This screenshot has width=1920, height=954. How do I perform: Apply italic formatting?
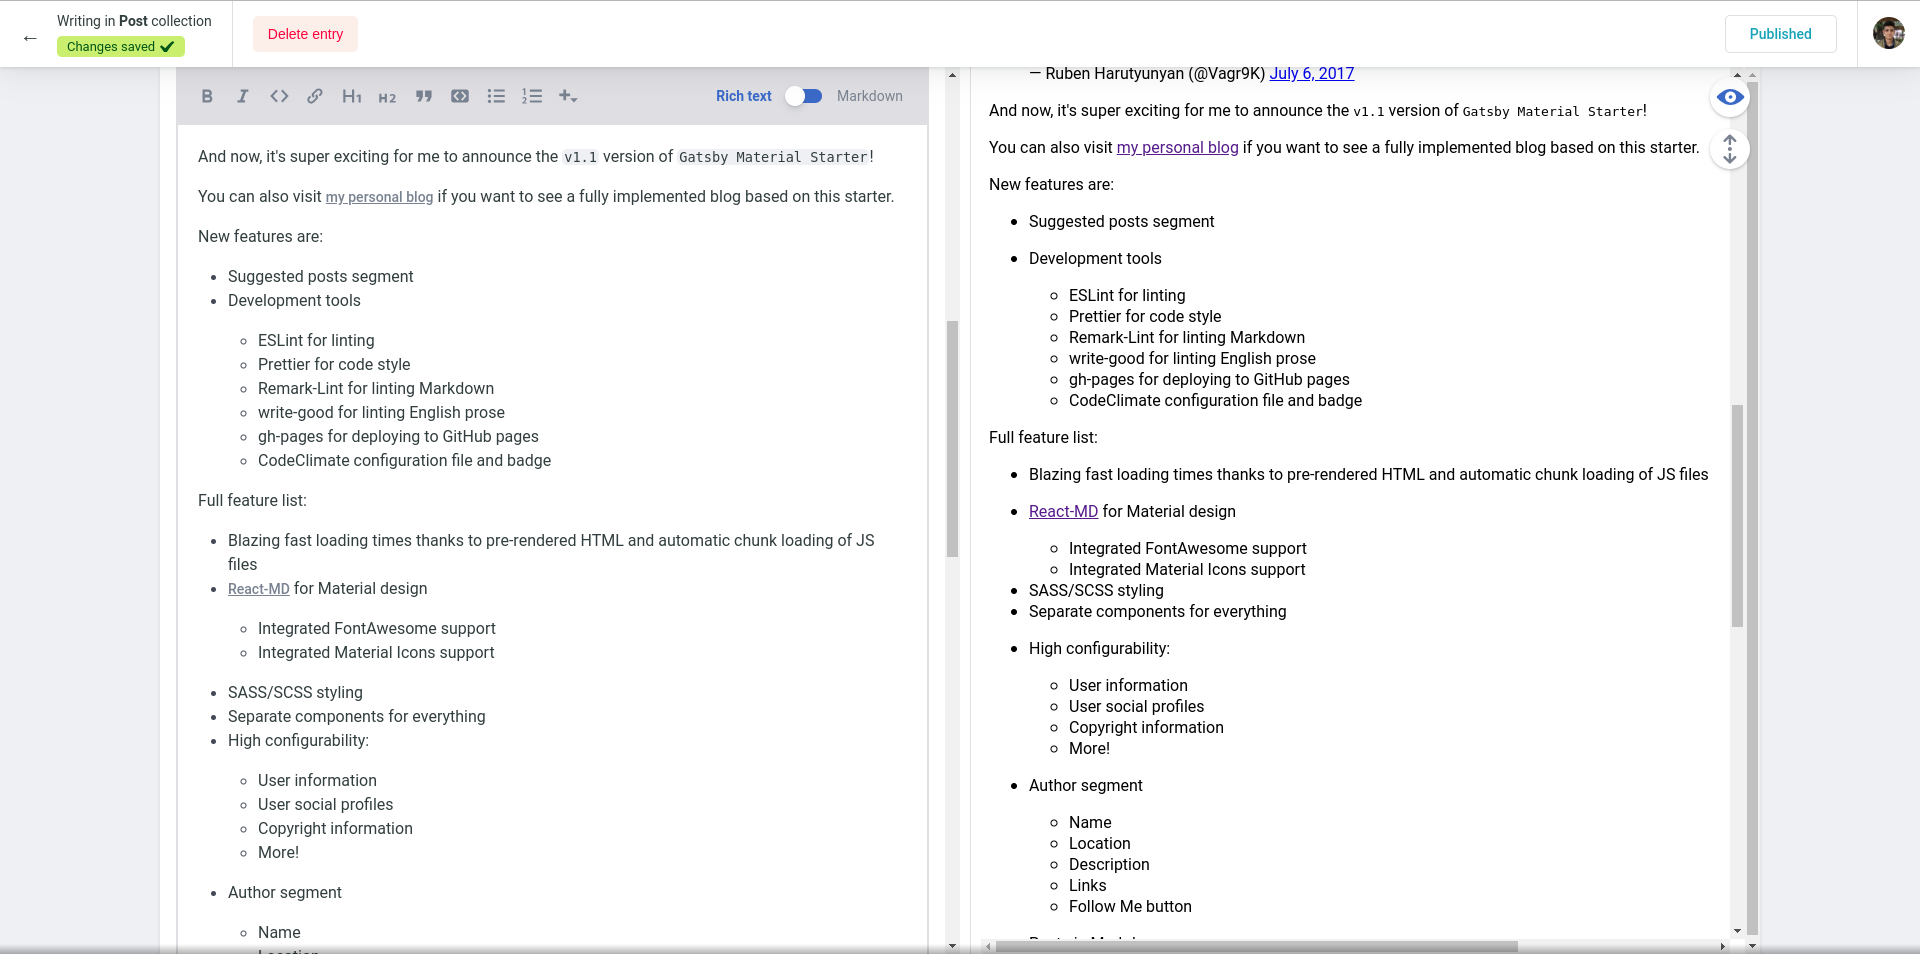click(242, 96)
